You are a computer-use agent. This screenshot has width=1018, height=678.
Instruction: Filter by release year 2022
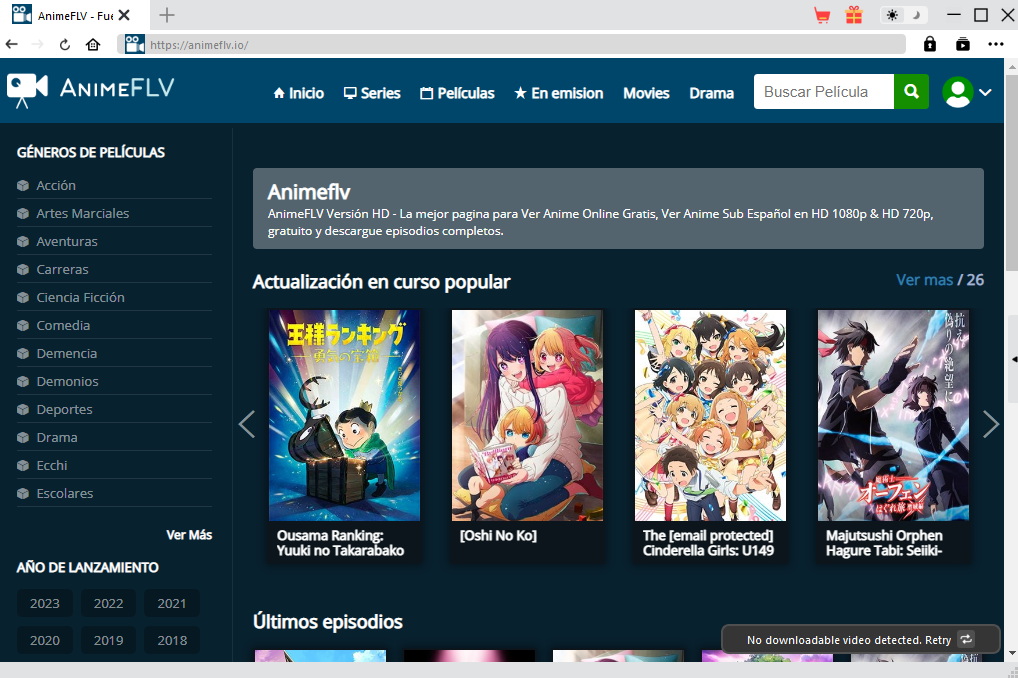(108, 603)
